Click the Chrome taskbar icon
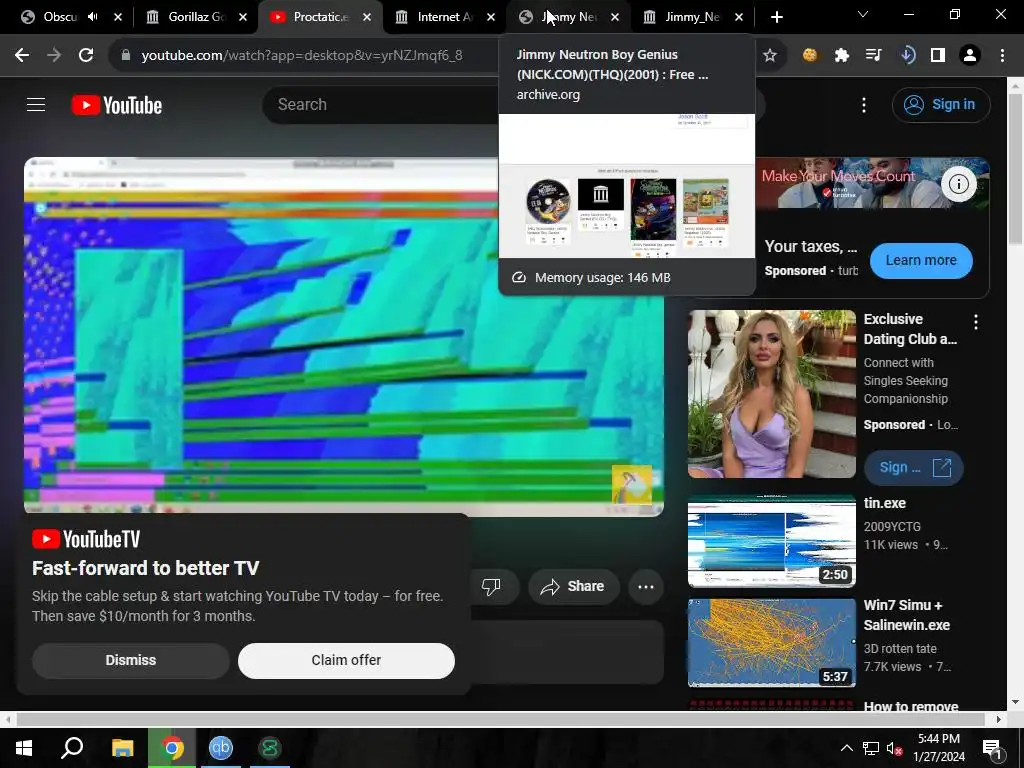 point(172,748)
